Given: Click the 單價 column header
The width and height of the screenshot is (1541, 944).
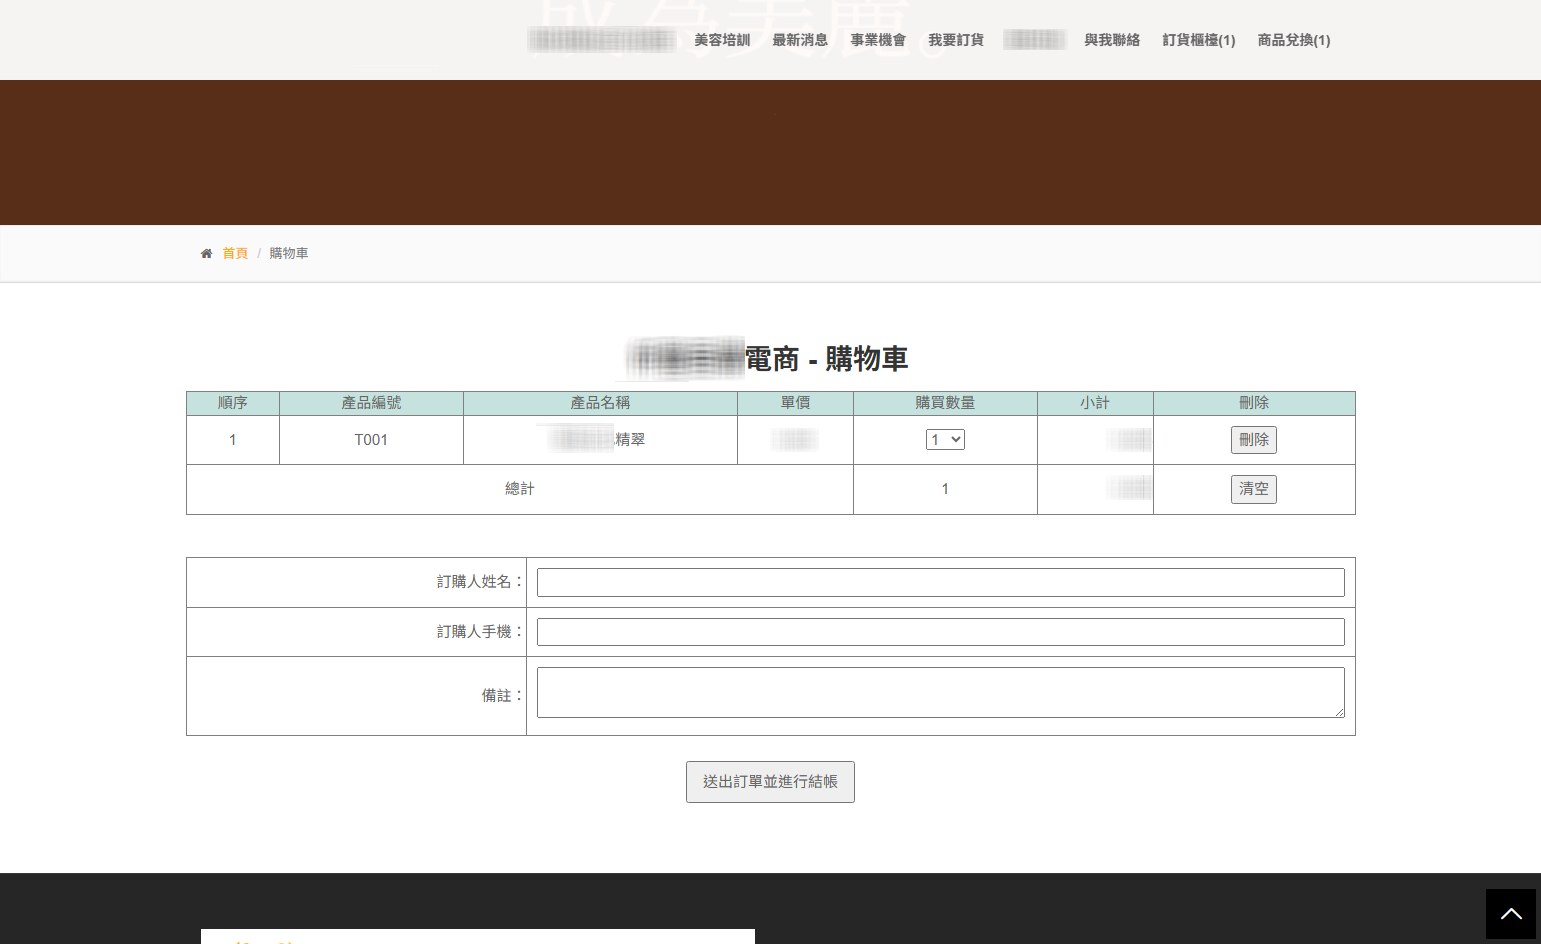Looking at the screenshot, I should 795,403.
